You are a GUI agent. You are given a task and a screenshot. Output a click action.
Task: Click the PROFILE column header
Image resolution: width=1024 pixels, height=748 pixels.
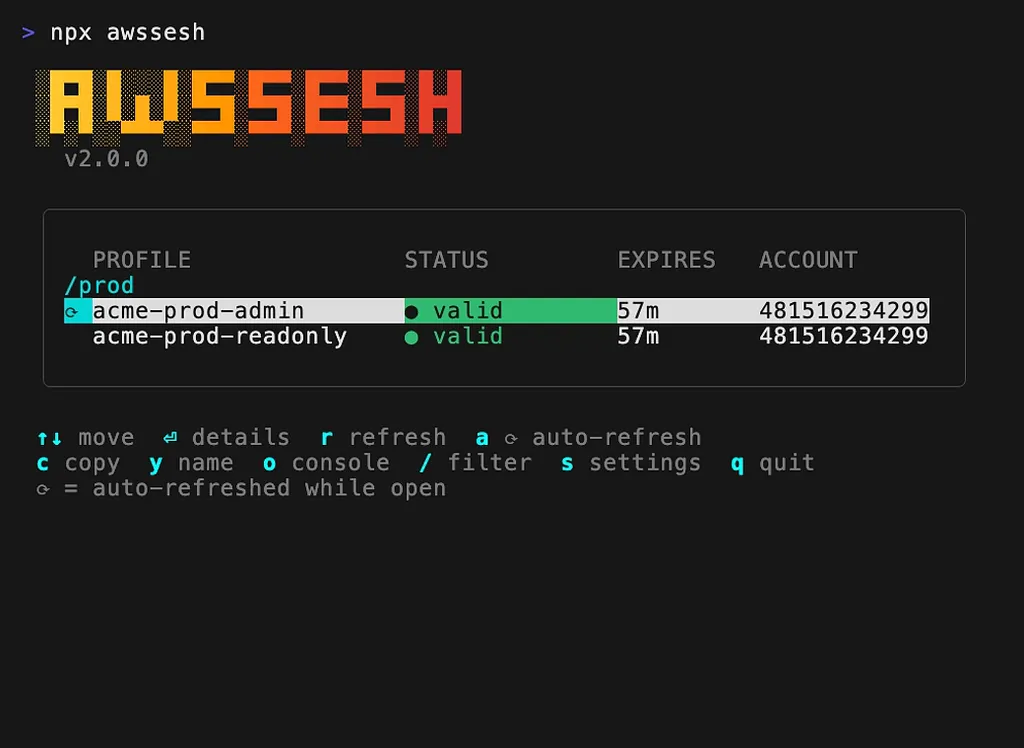[x=142, y=260]
